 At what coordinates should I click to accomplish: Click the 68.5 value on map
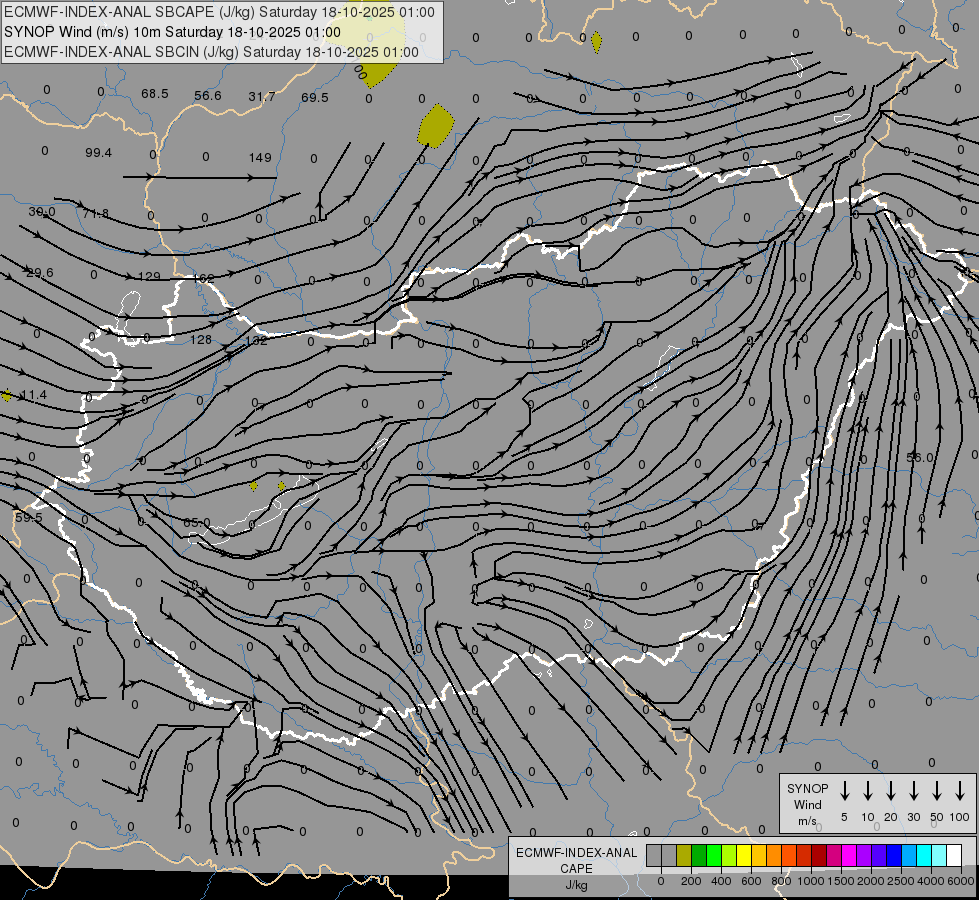(155, 94)
